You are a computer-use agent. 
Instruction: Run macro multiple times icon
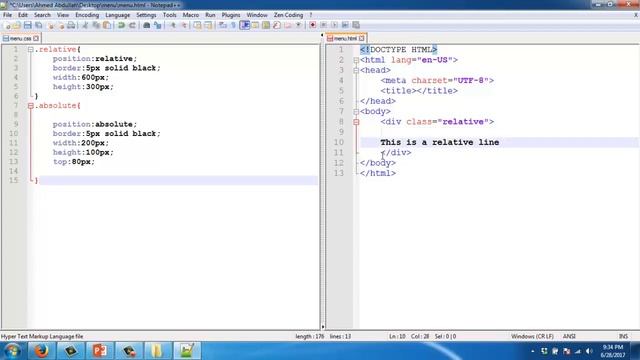tap(345, 25)
